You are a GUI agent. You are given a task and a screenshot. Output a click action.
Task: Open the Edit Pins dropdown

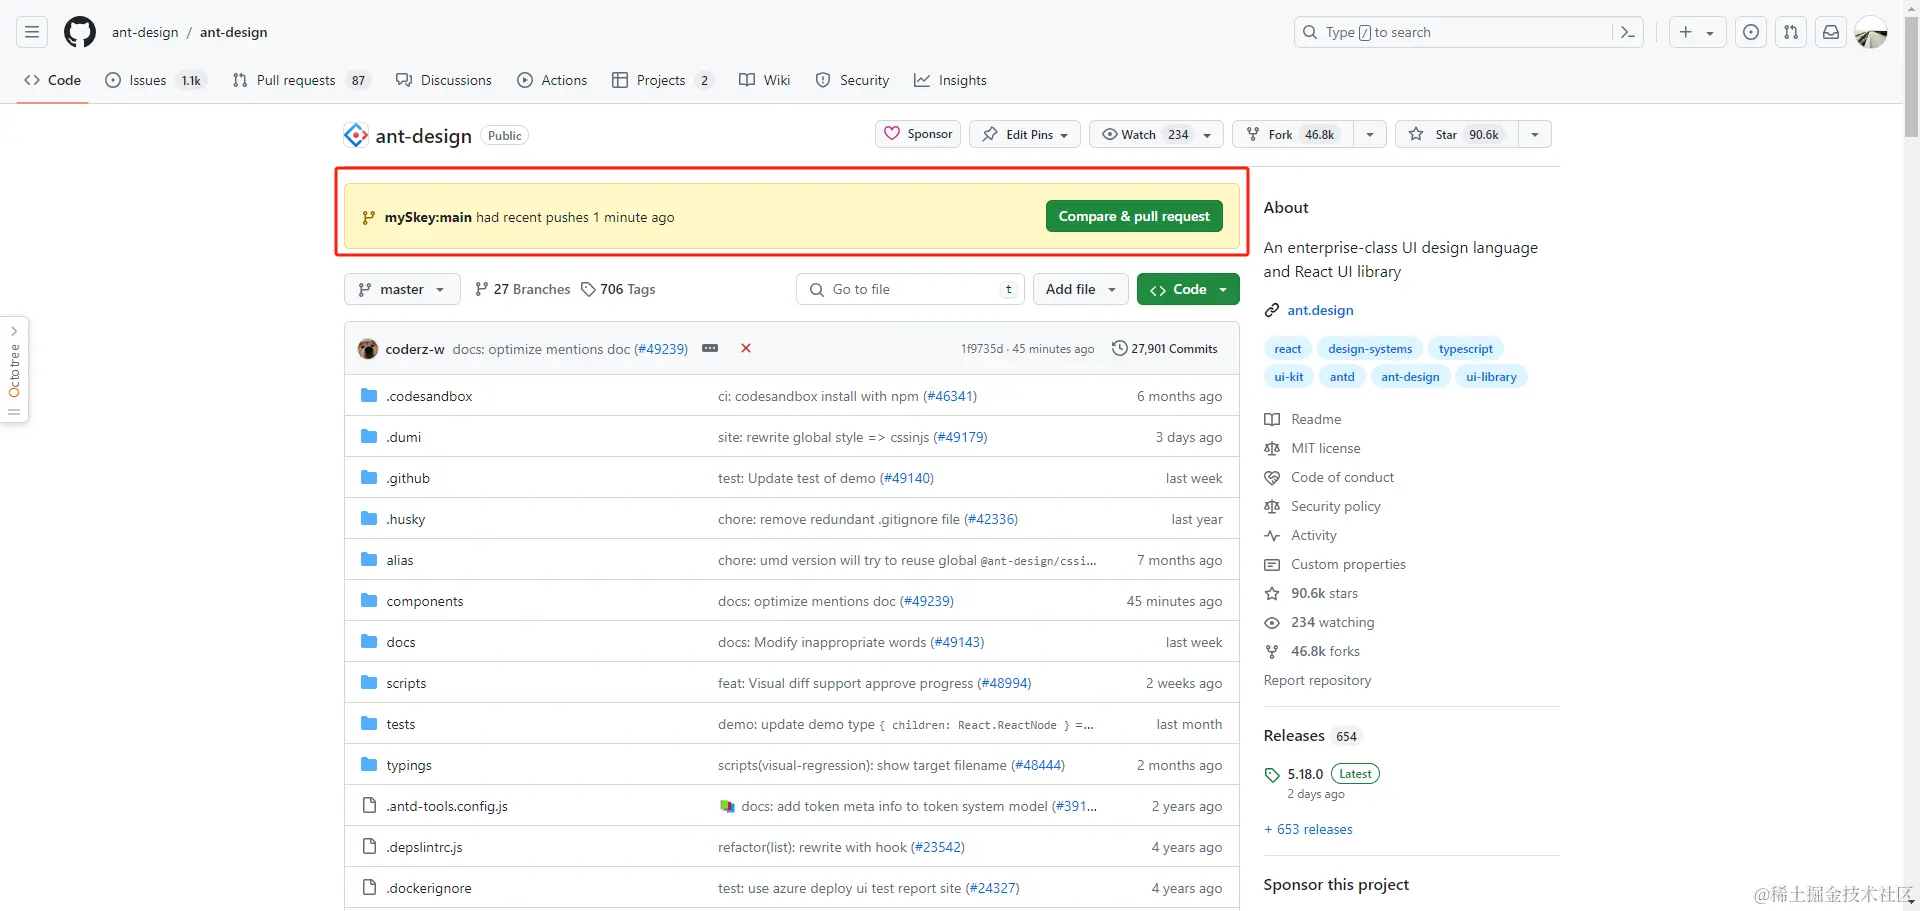coord(1024,134)
